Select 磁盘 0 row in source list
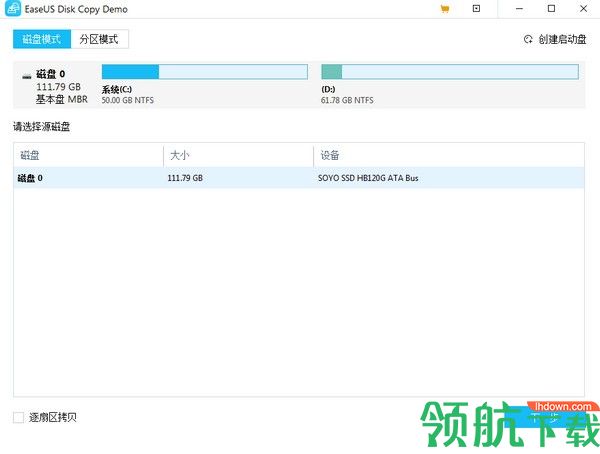This screenshot has height=454, width=600. point(299,178)
